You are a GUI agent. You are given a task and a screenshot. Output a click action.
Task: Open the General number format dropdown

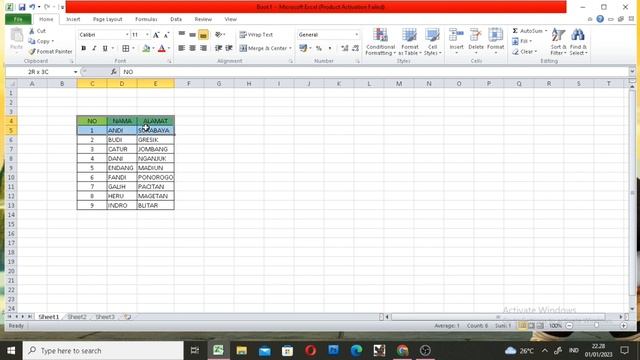pos(356,35)
